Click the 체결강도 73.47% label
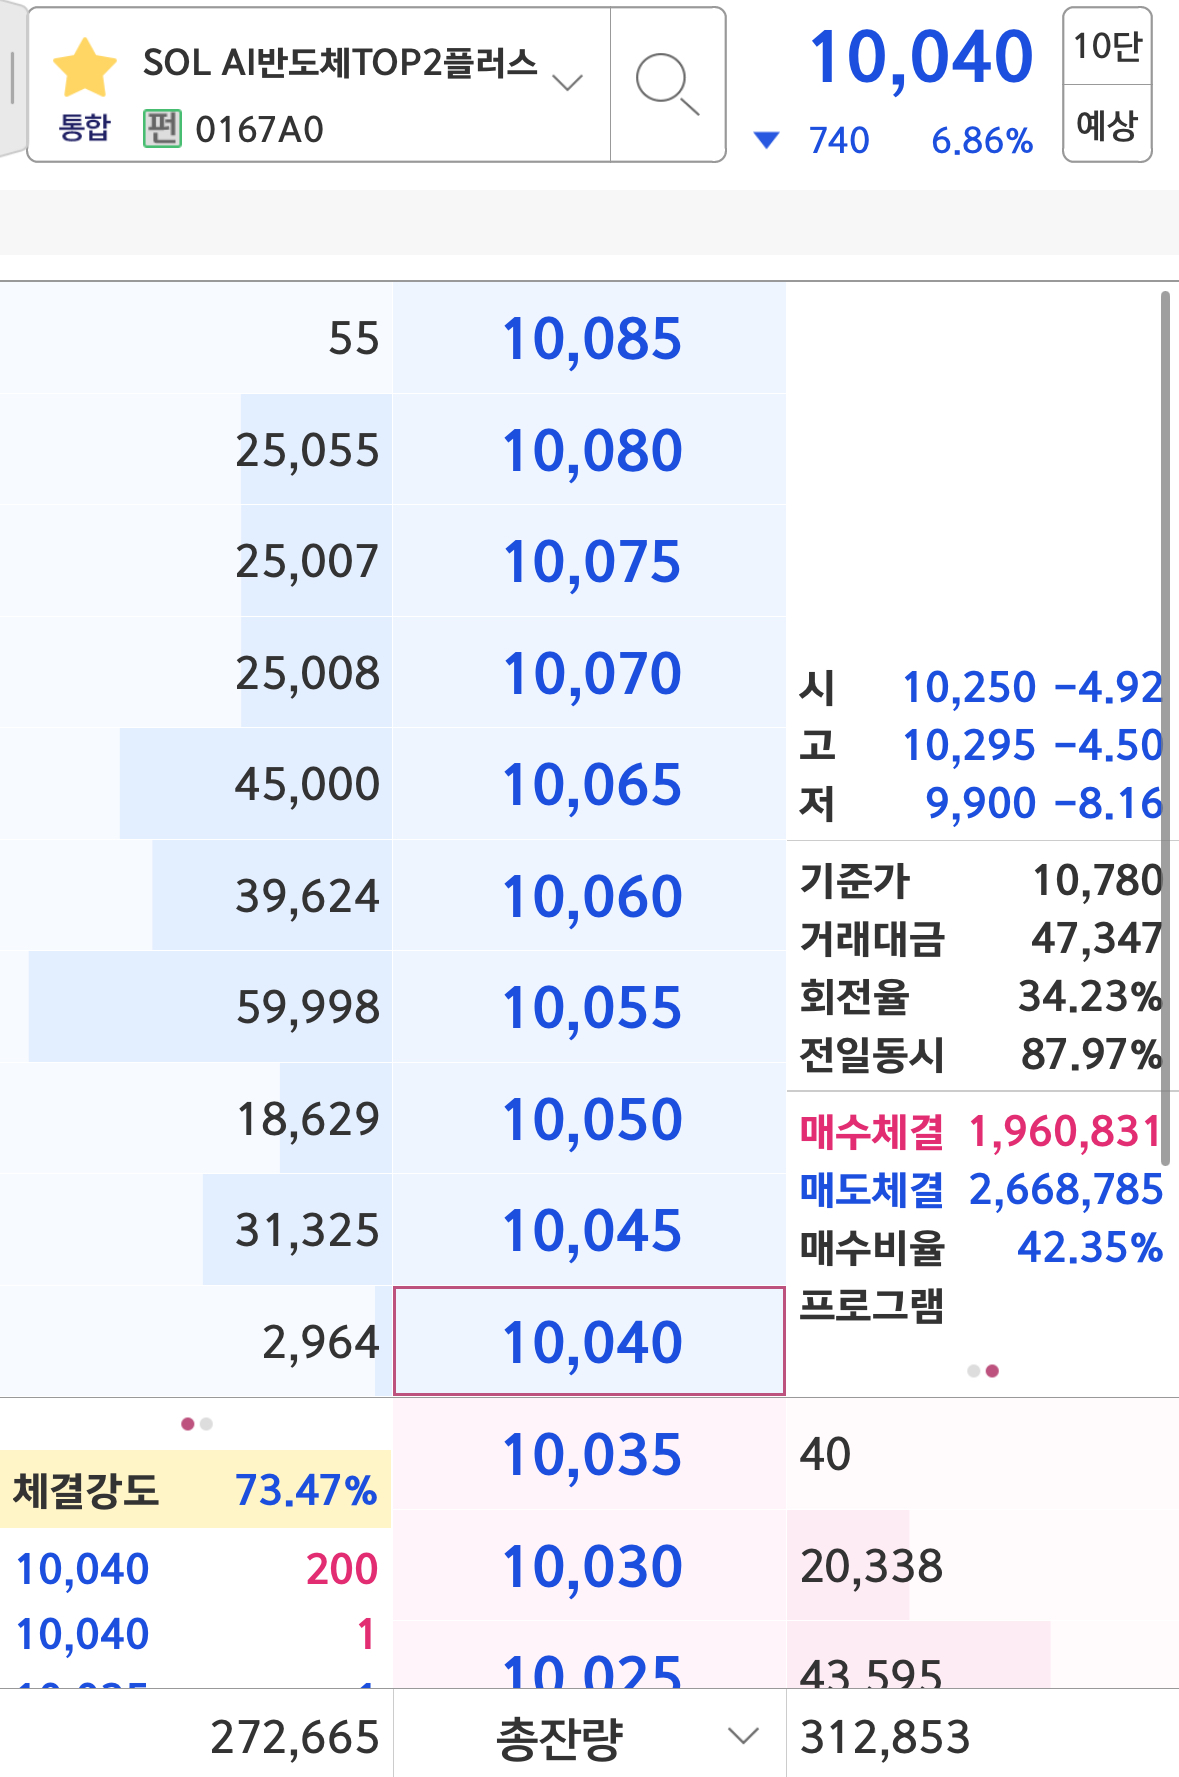Screen dimensions: 1179x1777 click(195, 1490)
